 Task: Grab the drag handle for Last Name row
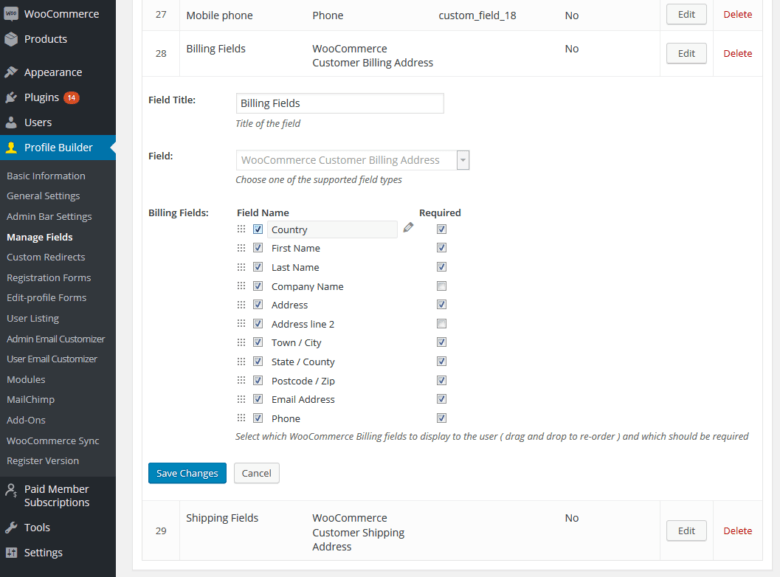tap(241, 267)
